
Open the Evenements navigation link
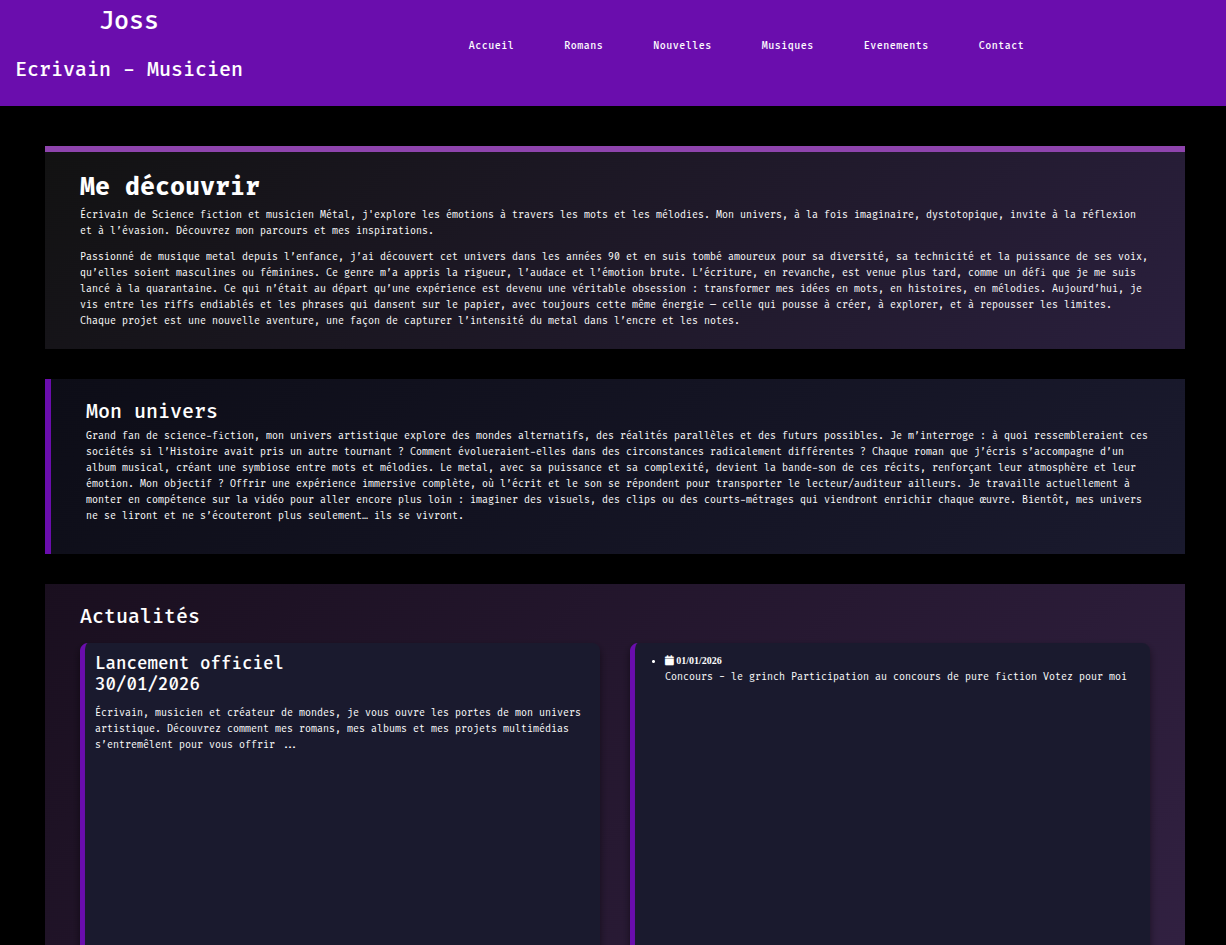click(896, 45)
